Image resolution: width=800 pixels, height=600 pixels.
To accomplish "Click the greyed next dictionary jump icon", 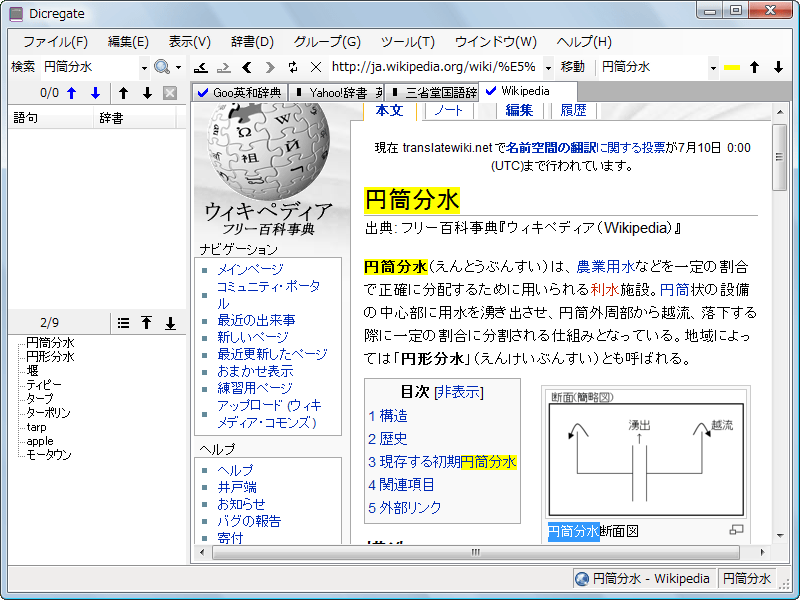I will [223, 67].
